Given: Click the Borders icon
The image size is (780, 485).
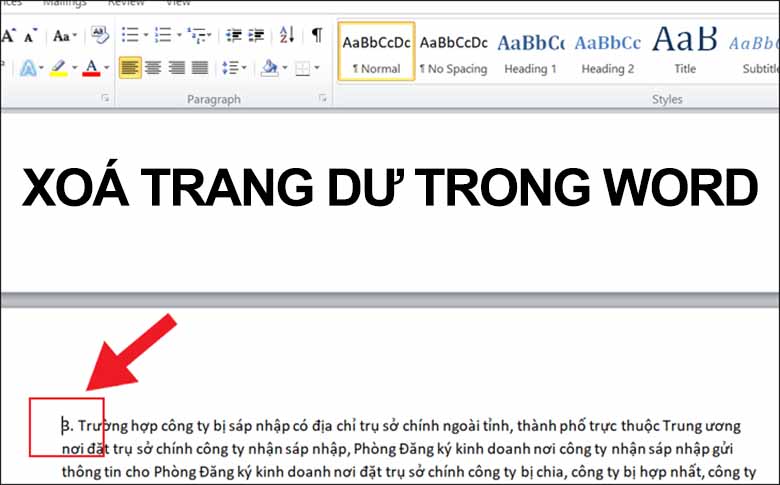Looking at the screenshot, I should [x=302, y=68].
